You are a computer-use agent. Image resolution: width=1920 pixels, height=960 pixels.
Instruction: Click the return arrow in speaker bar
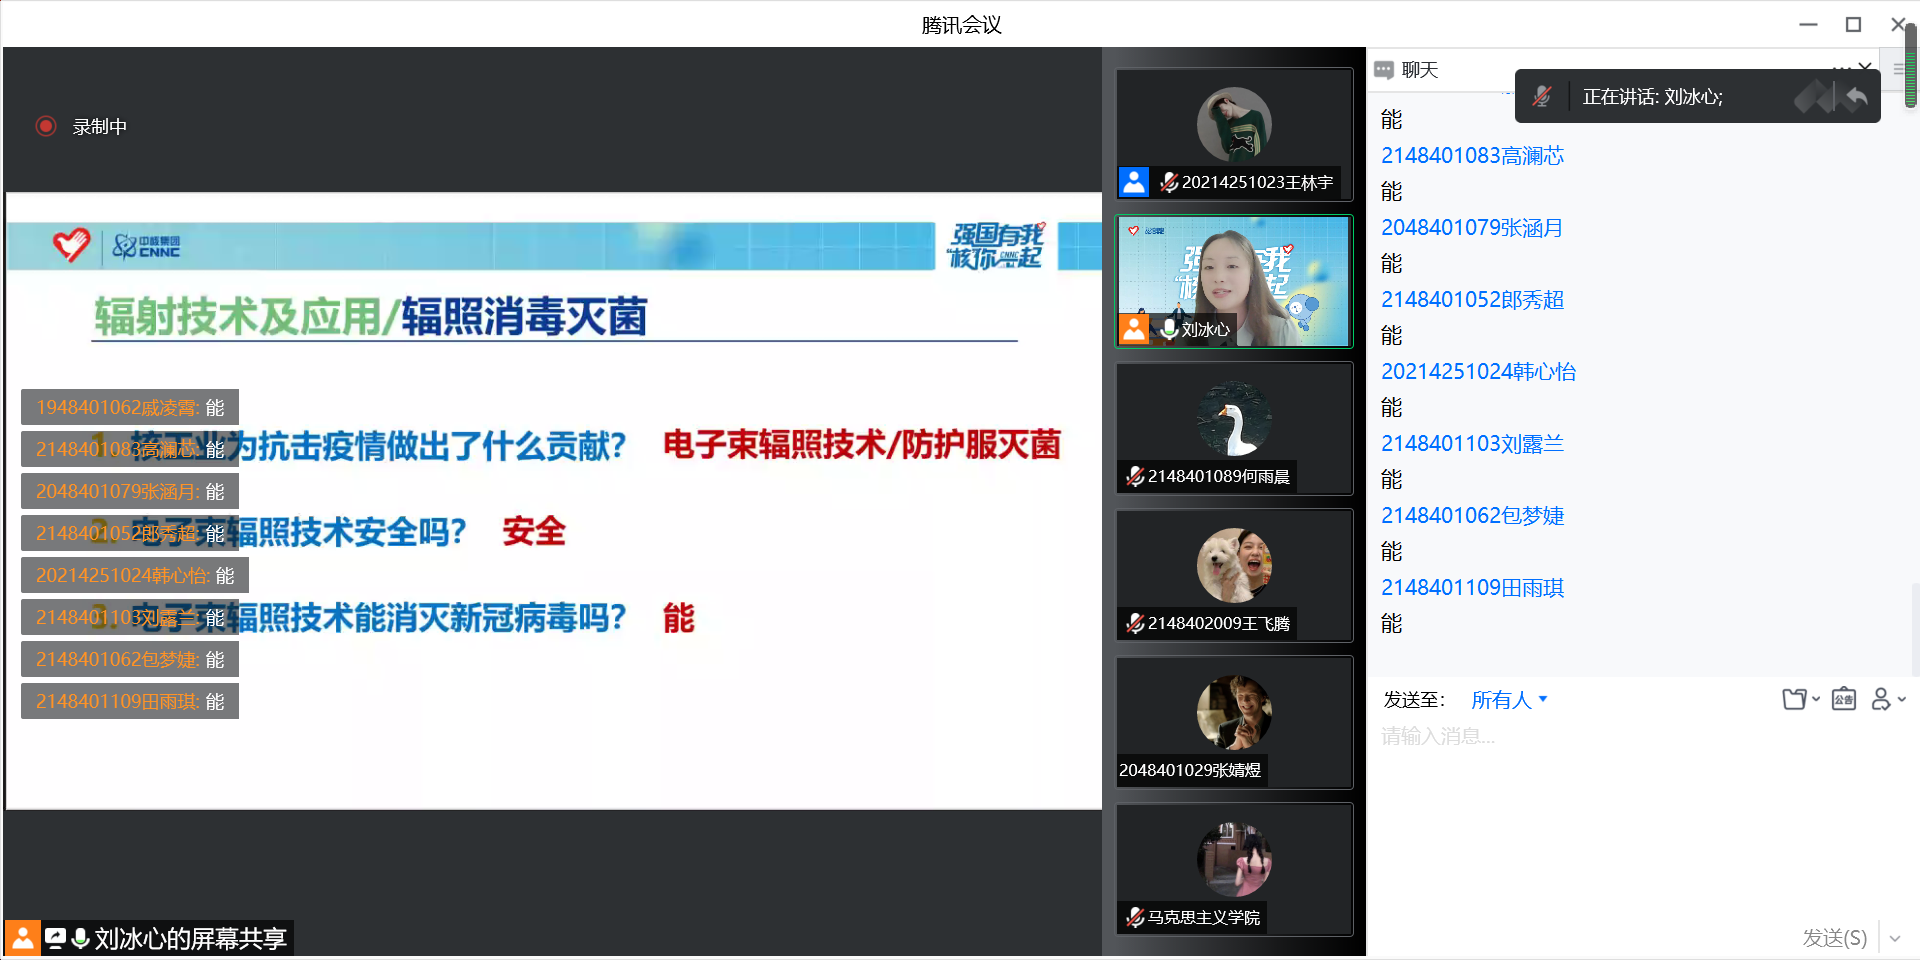[1856, 97]
